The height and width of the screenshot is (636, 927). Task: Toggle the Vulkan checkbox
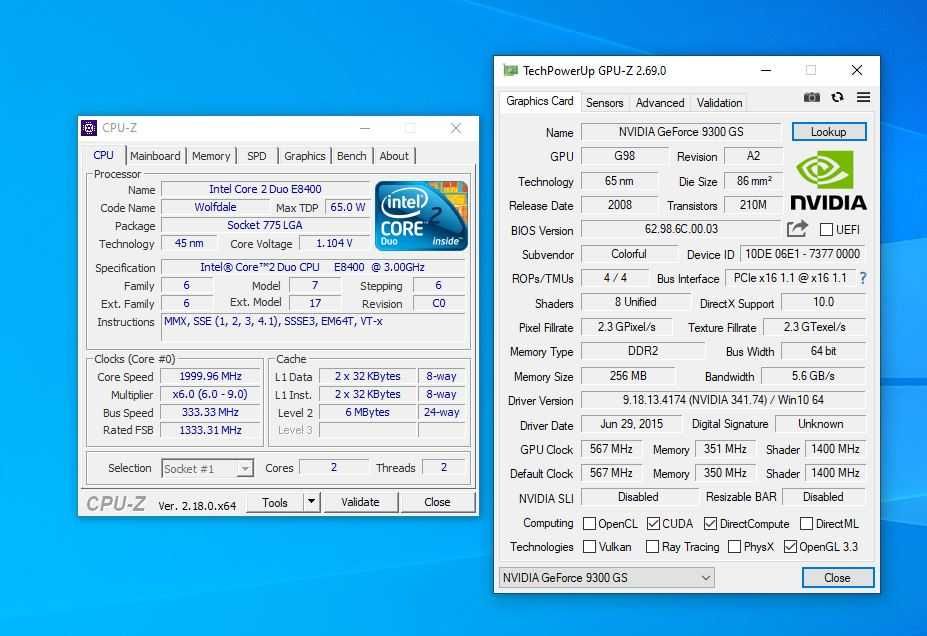[x=589, y=547]
